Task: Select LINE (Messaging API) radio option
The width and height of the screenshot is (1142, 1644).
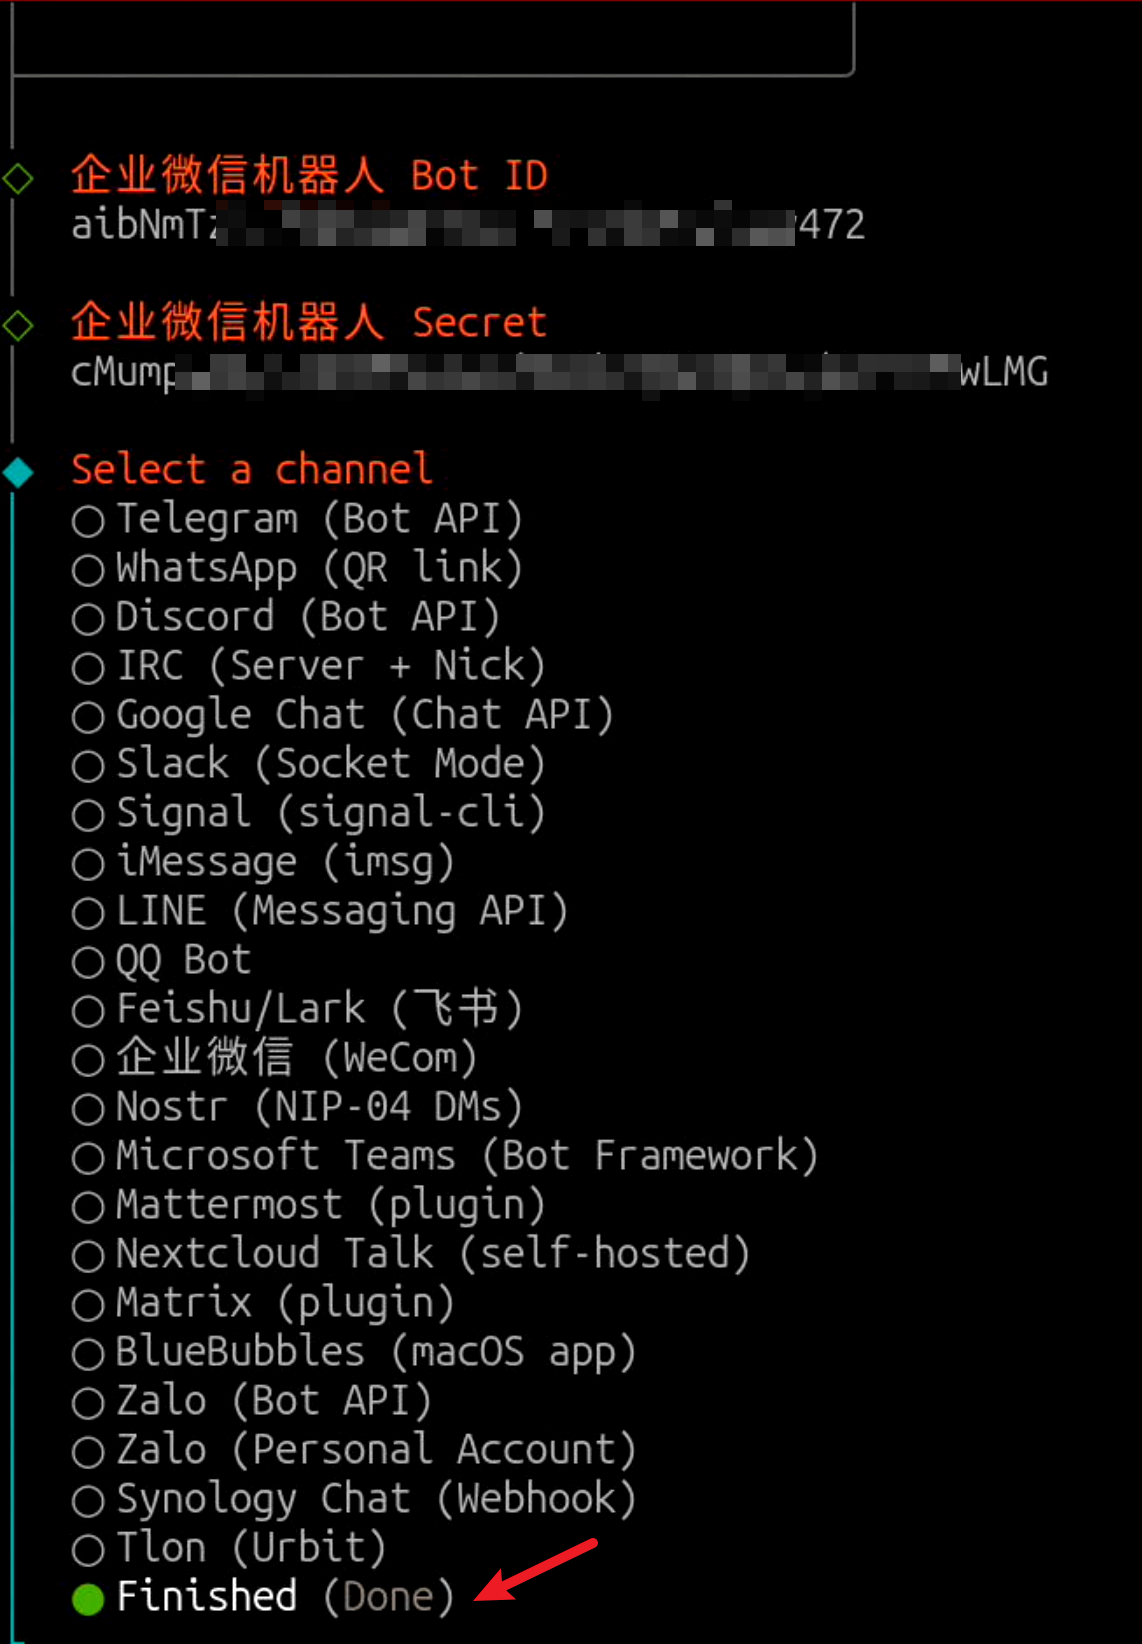Action: click(x=88, y=912)
